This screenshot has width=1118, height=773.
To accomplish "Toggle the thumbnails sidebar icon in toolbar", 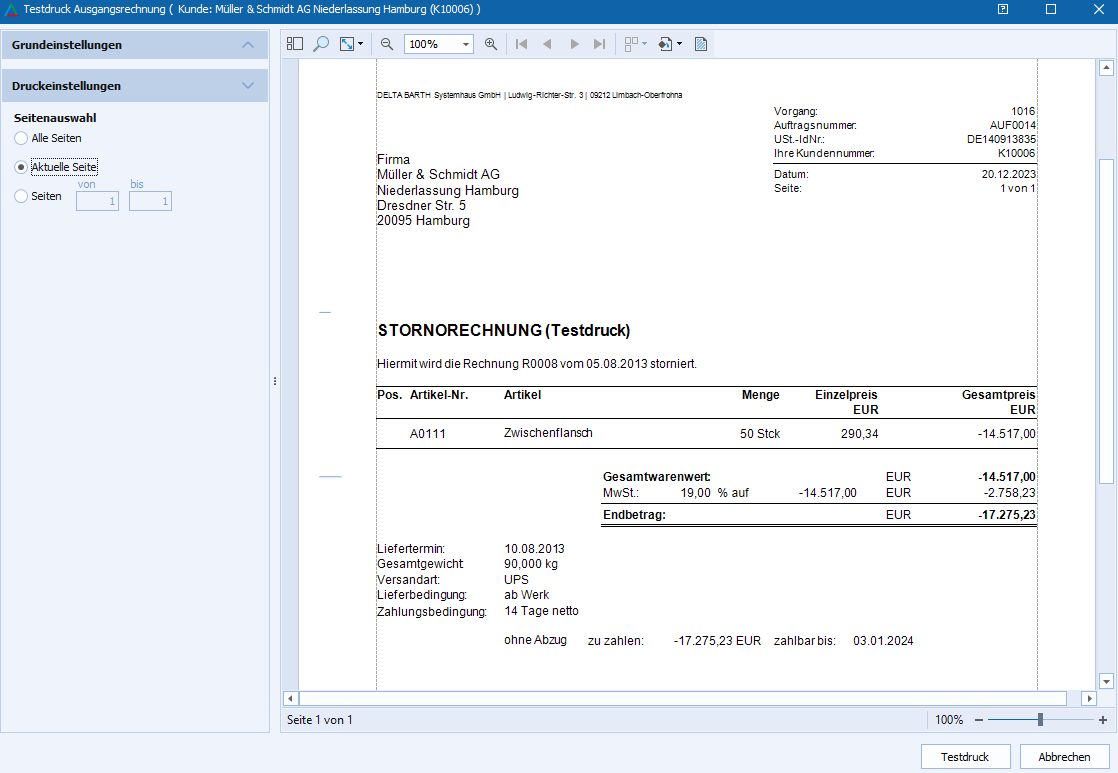I will (294, 44).
